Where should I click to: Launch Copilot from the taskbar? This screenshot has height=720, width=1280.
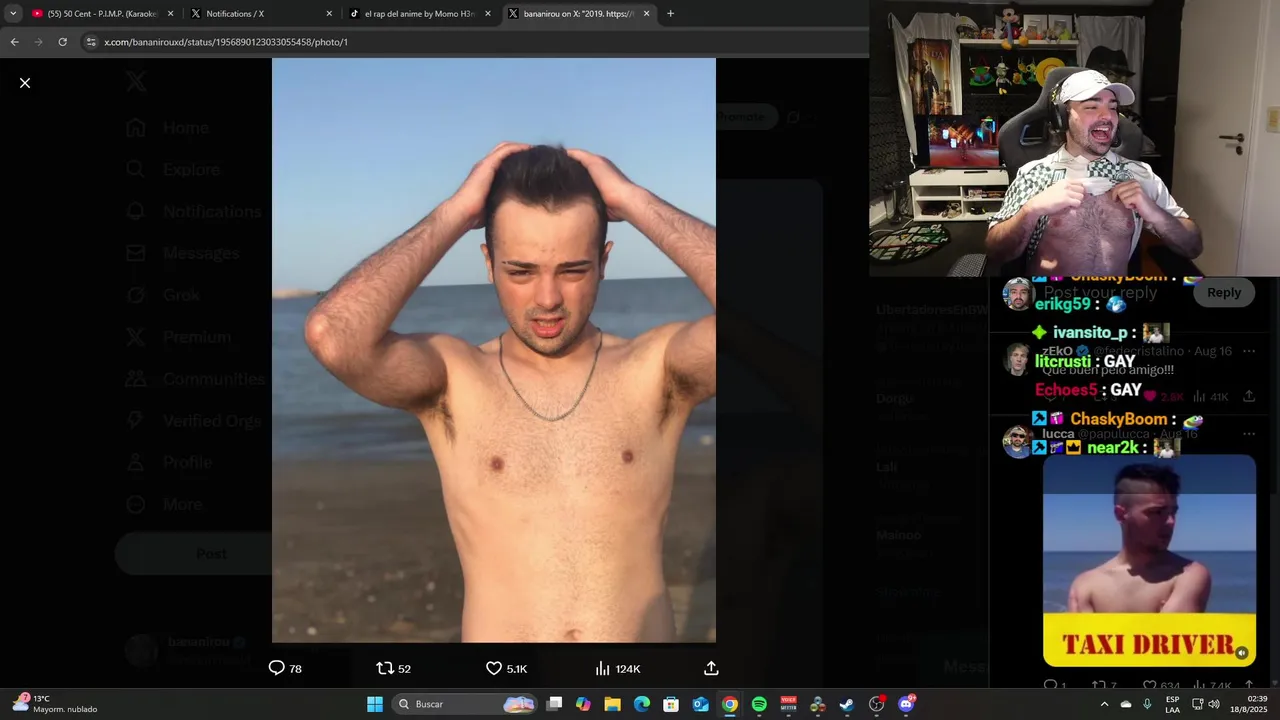tap(583, 704)
